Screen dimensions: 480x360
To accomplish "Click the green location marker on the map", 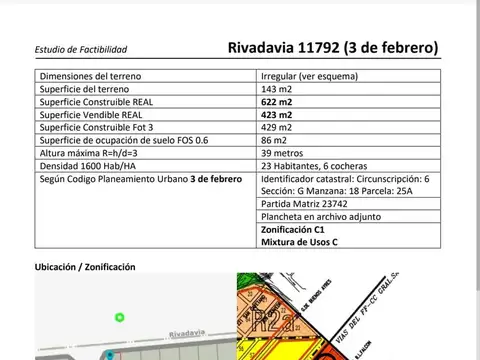I will point(120,317).
